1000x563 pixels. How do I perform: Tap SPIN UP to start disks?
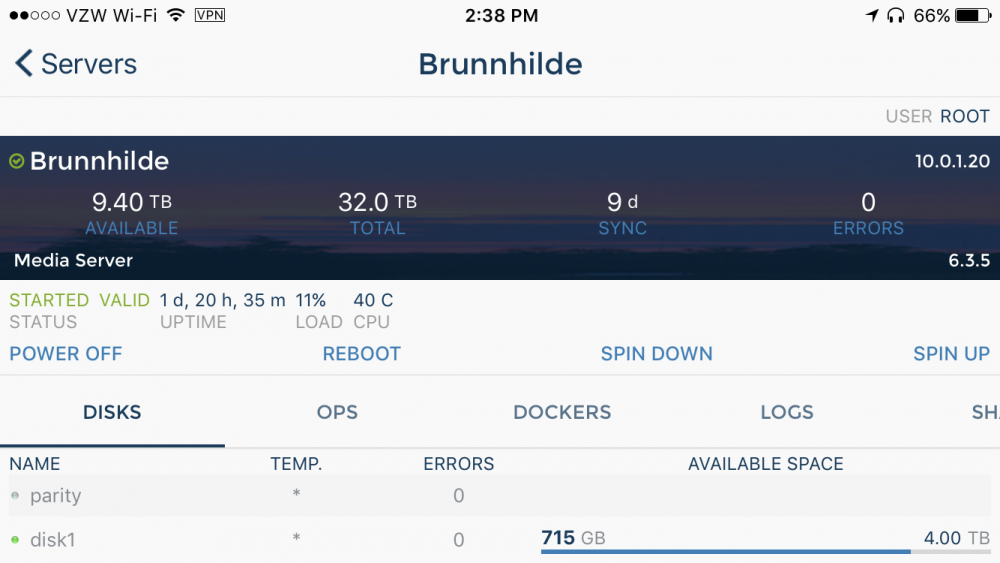952,354
